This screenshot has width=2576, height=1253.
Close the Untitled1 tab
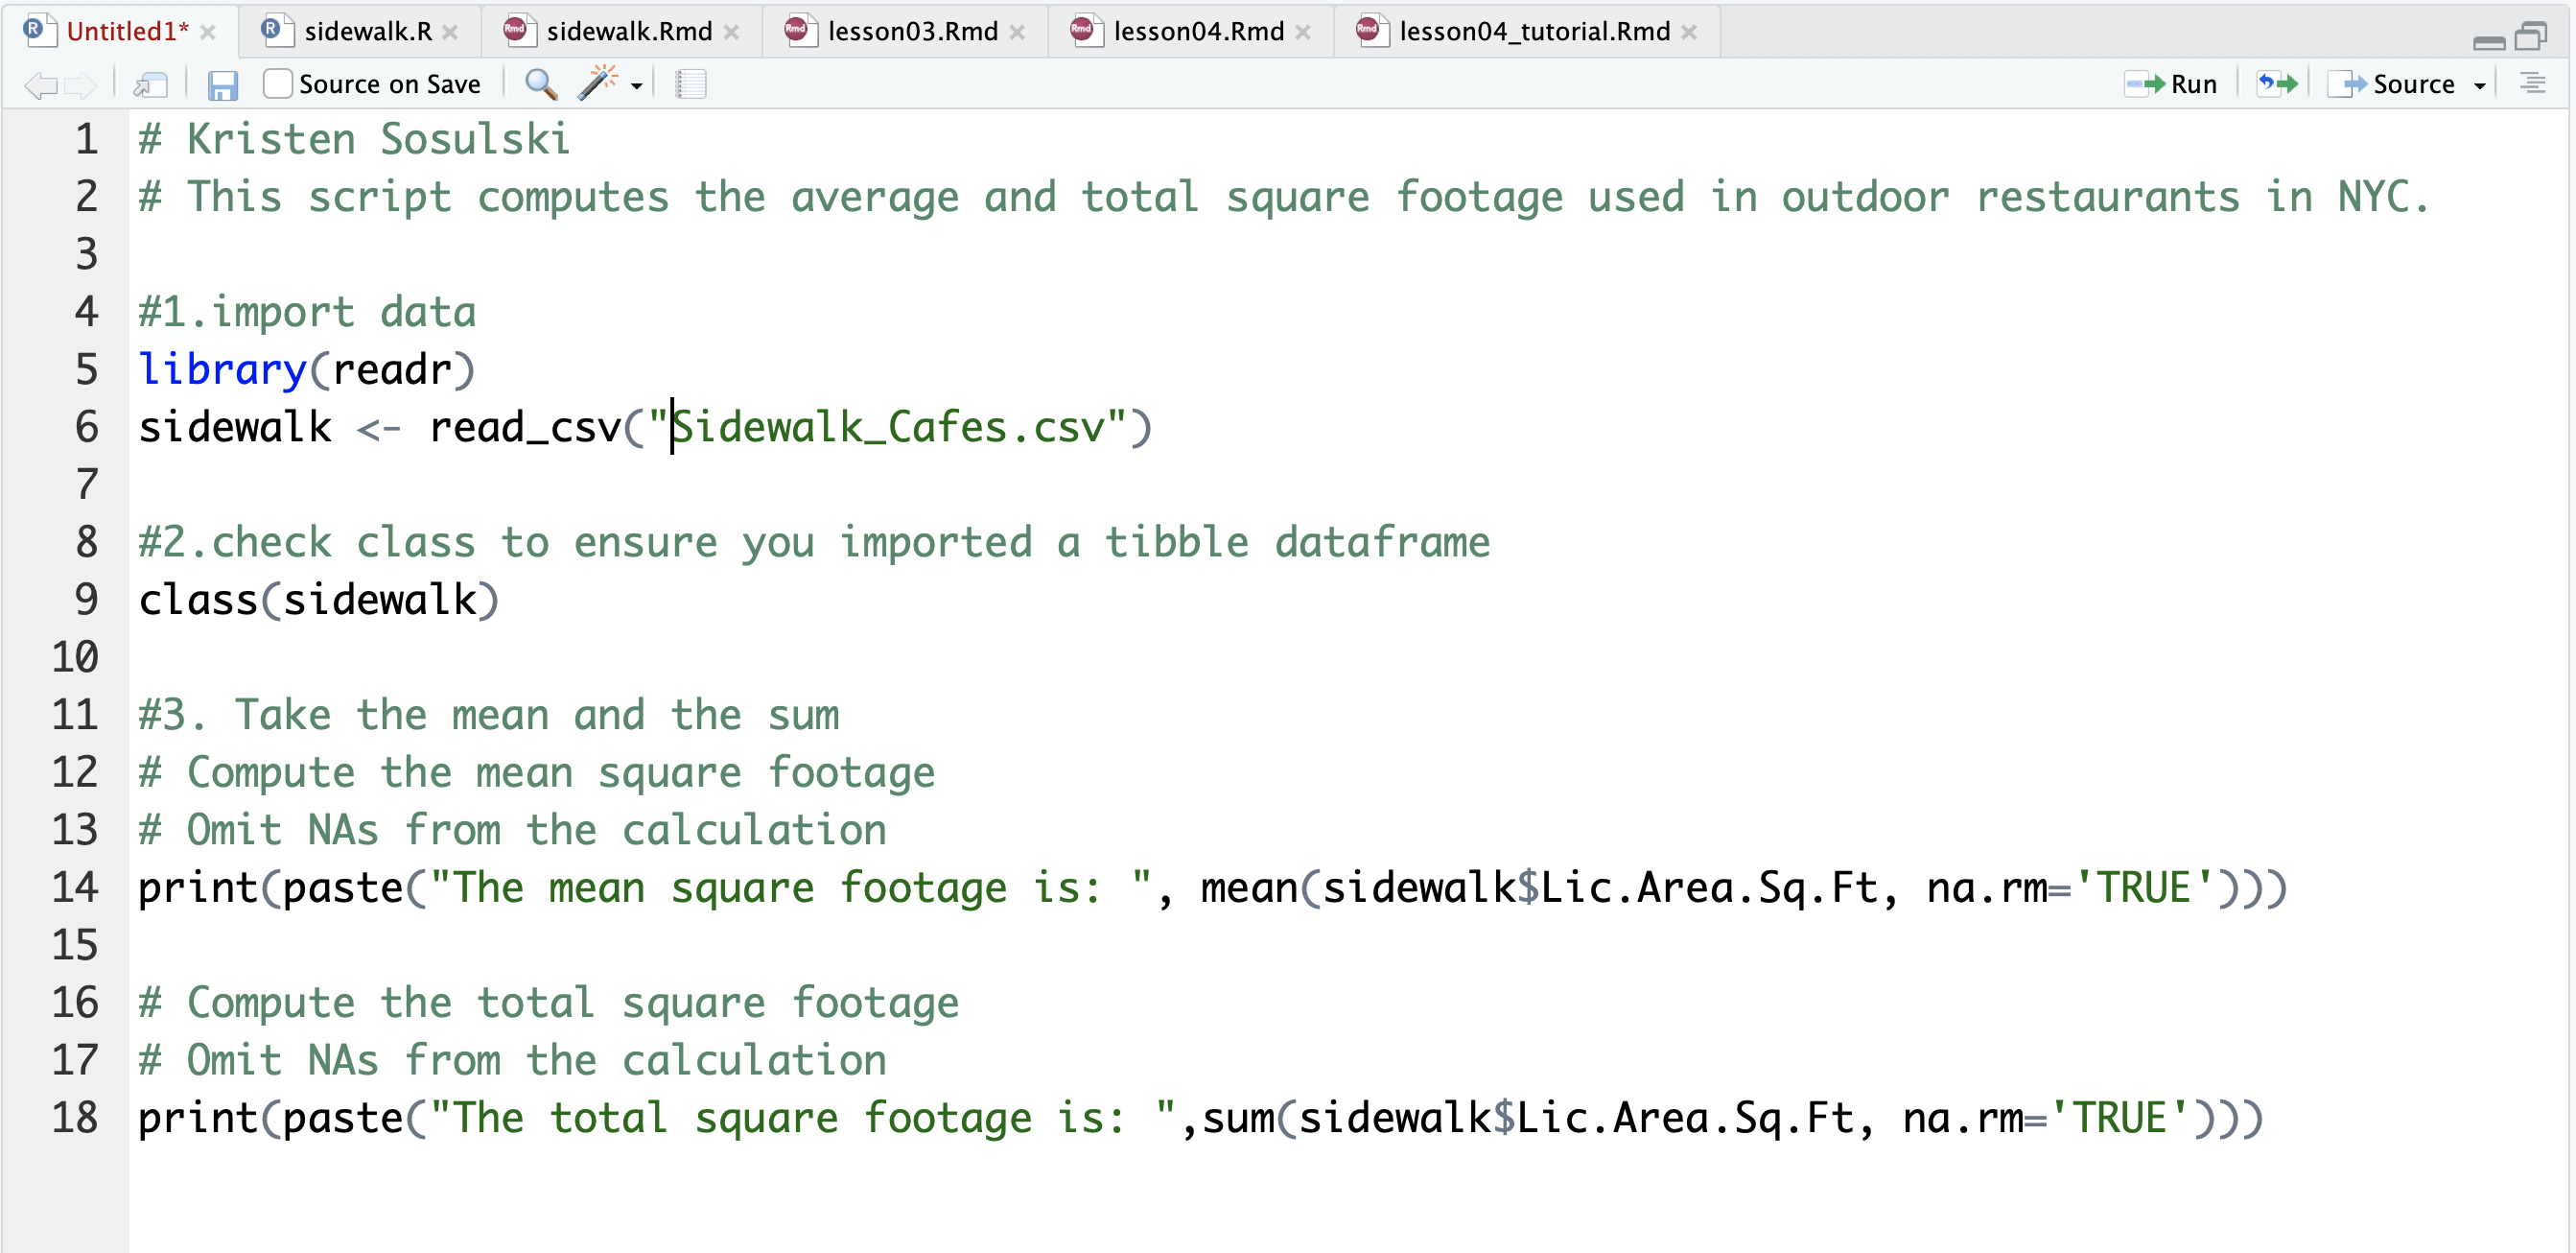(208, 32)
